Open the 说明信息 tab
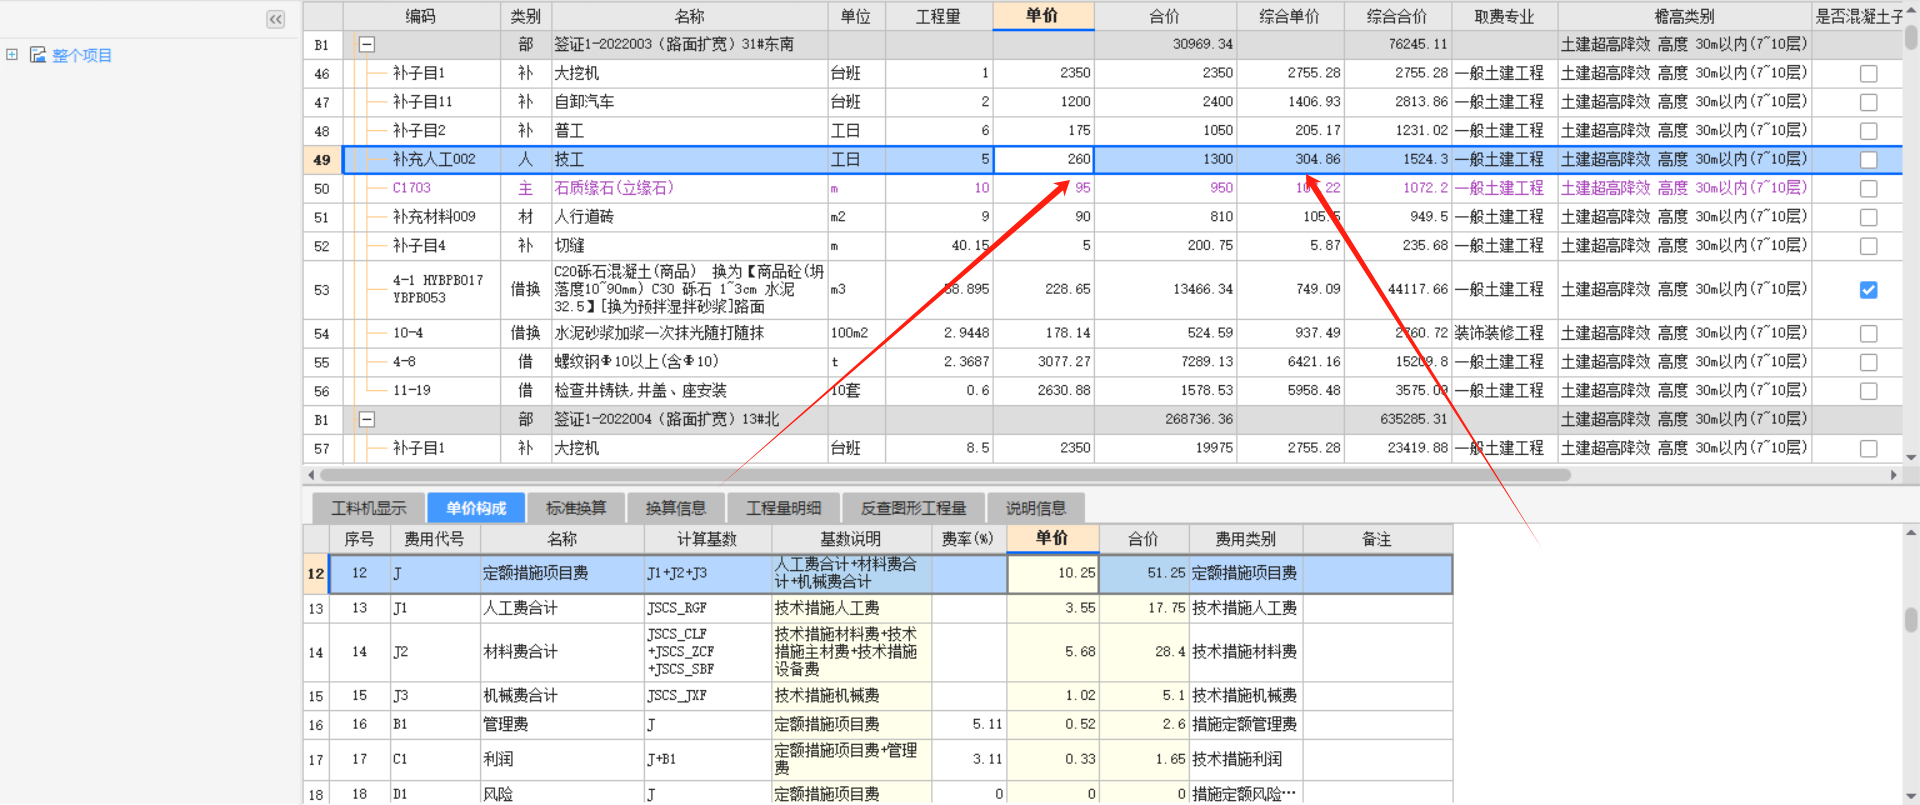1920x805 pixels. pyautogui.click(x=1036, y=508)
